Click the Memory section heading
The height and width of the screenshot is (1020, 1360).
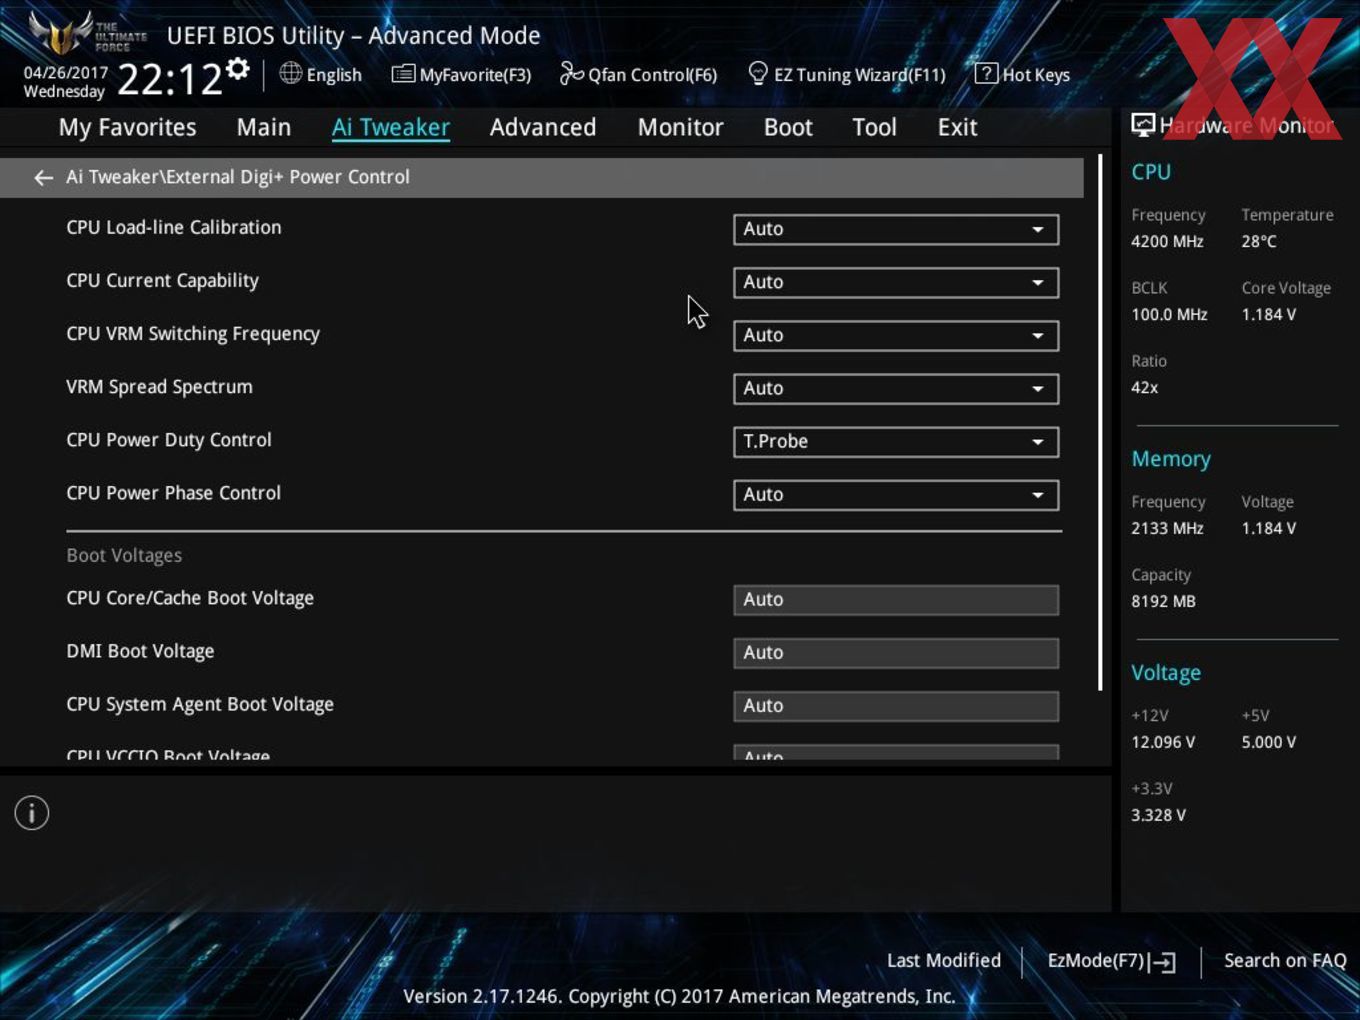tap(1171, 459)
